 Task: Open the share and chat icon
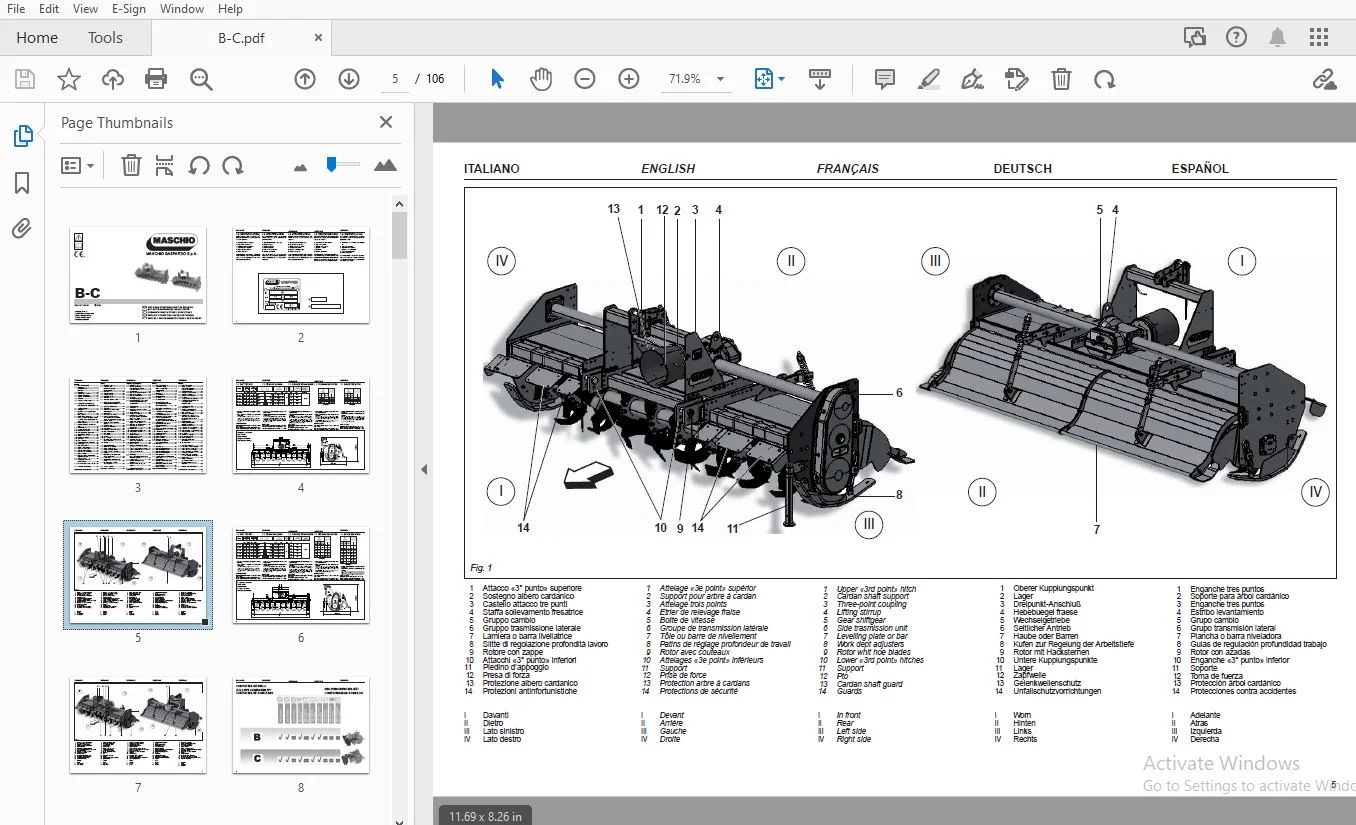[1194, 38]
